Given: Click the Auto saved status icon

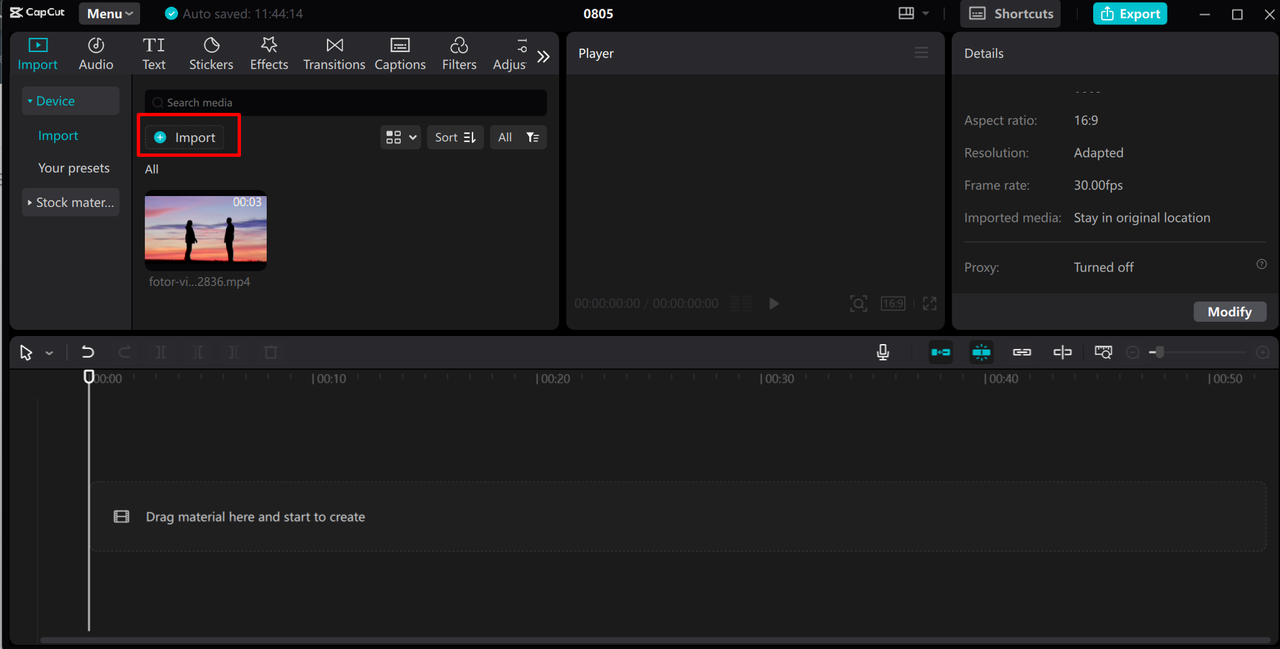Looking at the screenshot, I should (171, 14).
